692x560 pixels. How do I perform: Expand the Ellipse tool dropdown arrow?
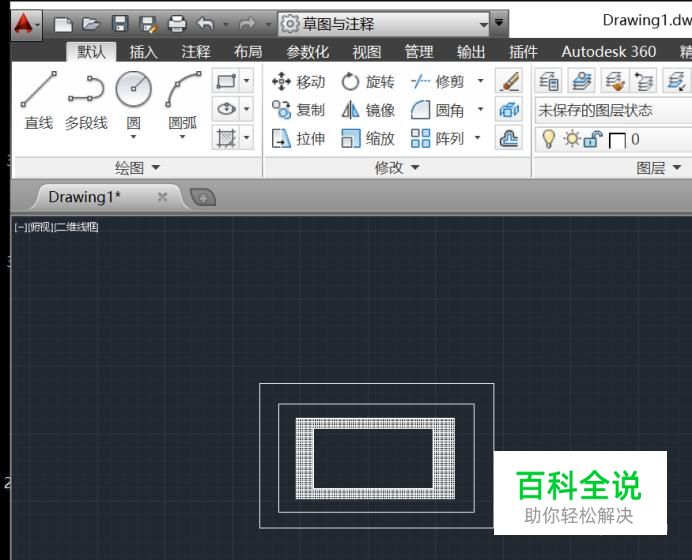click(x=247, y=109)
